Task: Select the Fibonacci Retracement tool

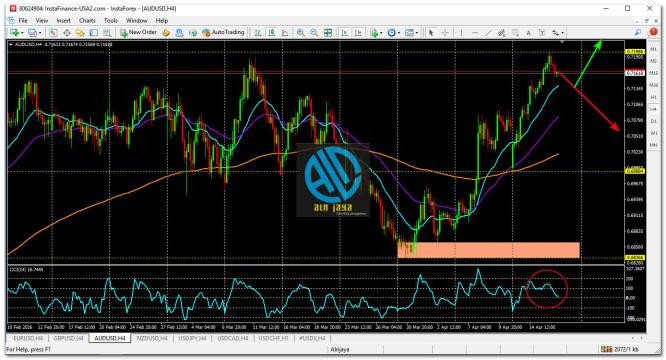Action: point(515,33)
